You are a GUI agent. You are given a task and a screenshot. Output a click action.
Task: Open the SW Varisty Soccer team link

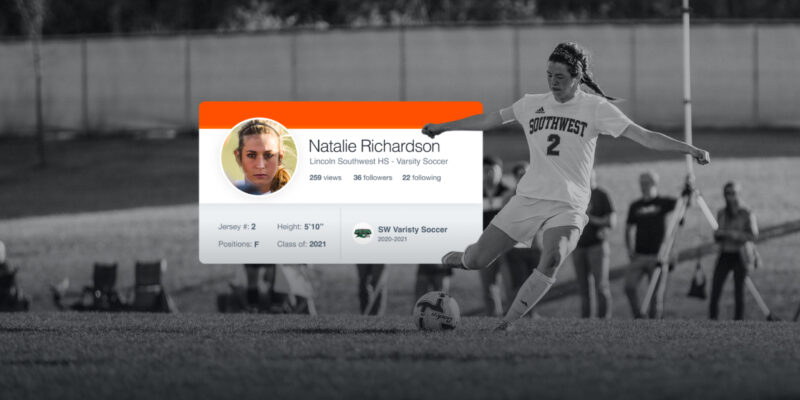[x=412, y=230]
